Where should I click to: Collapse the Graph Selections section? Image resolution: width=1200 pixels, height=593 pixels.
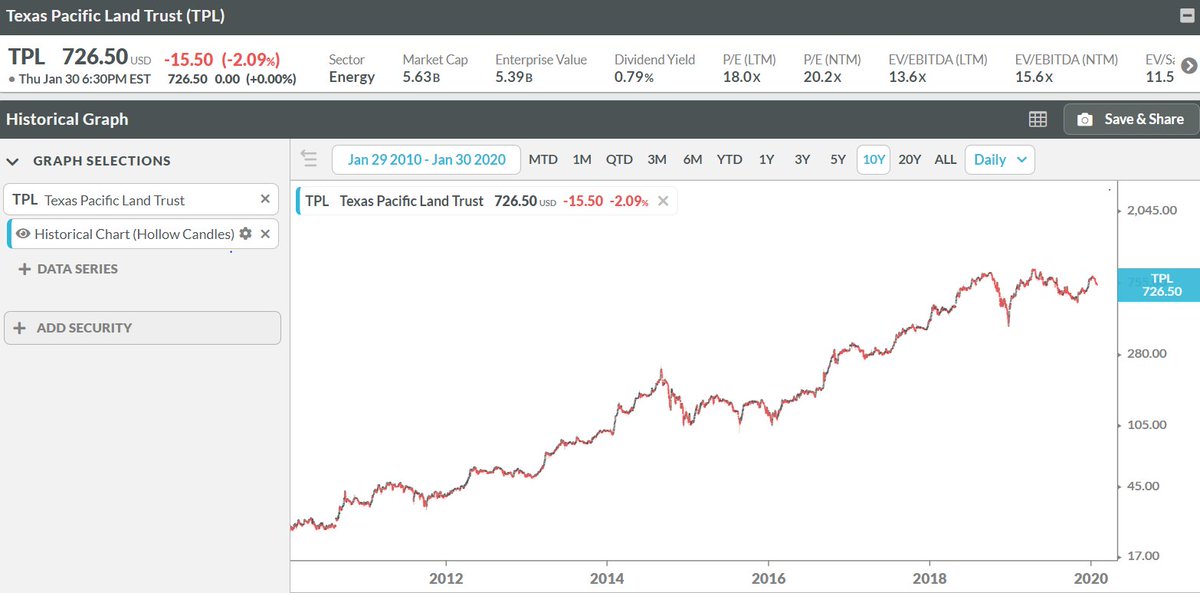click(14, 161)
